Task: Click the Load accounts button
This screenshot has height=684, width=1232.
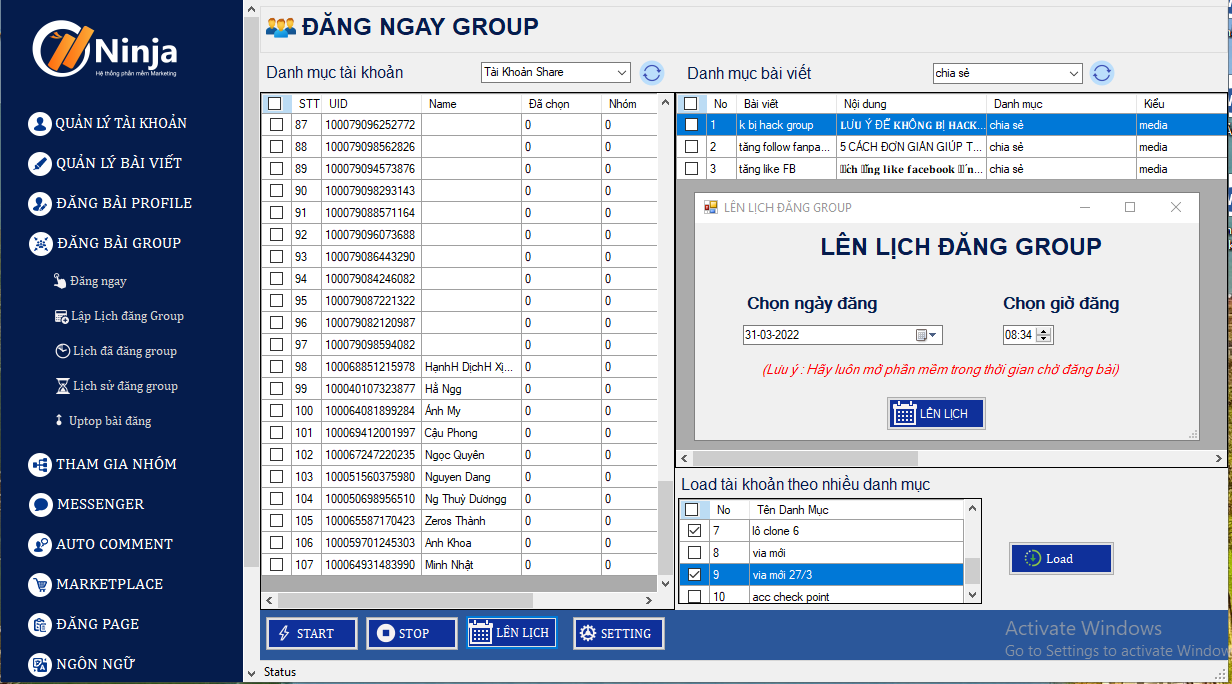Action: [1061, 559]
